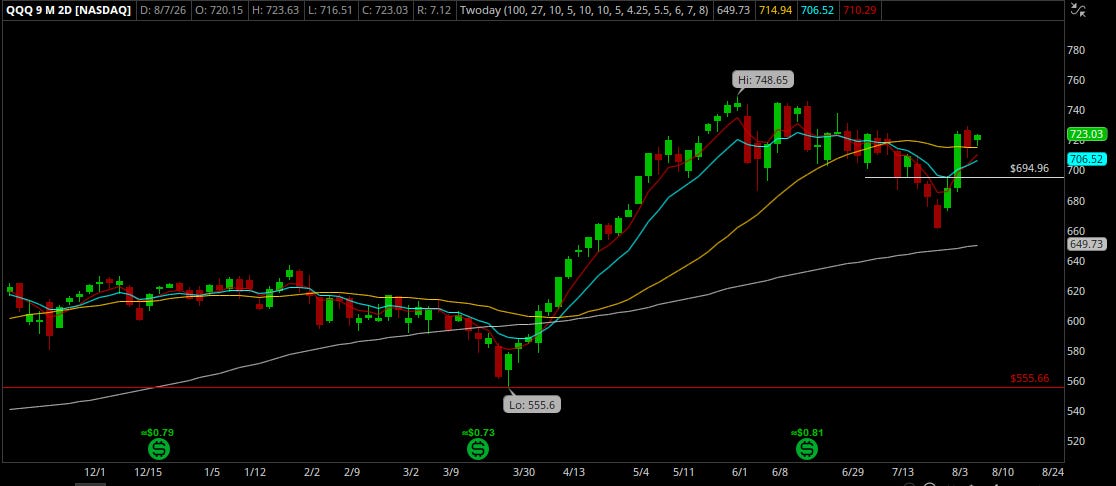Select the $694.96 price level label
Screen dimensions: 1116x486
[1029, 169]
